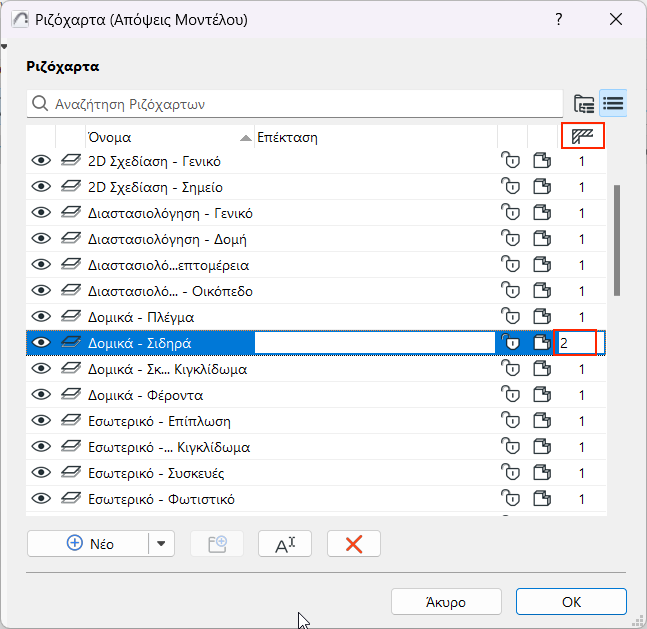Confirm with the OK button
The height and width of the screenshot is (629, 647).
(571, 602)
